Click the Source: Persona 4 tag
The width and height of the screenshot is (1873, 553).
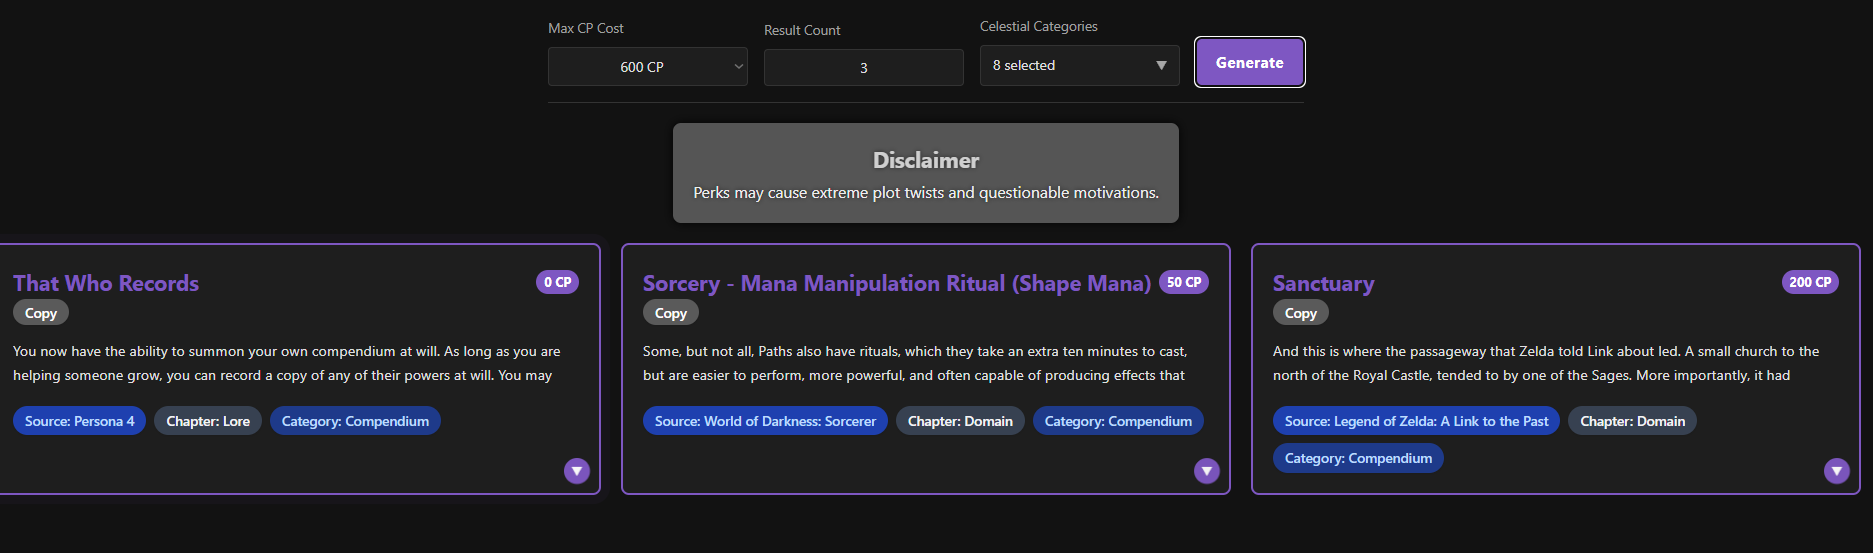80,421
